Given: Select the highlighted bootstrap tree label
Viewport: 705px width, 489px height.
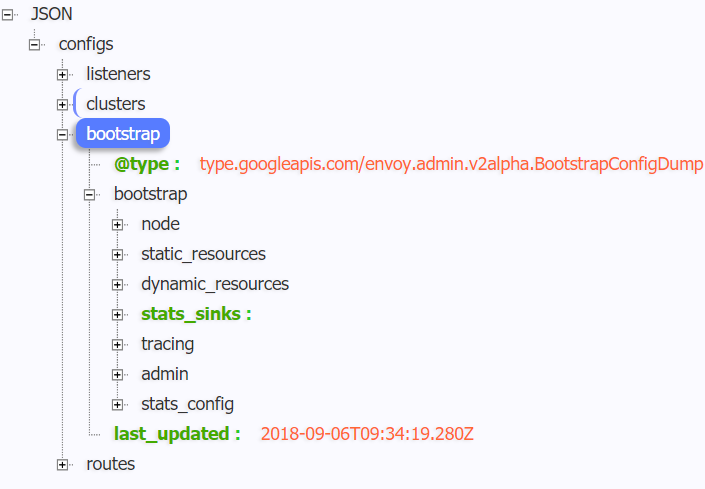Looking at the screenshot, I should pos(122,134).
